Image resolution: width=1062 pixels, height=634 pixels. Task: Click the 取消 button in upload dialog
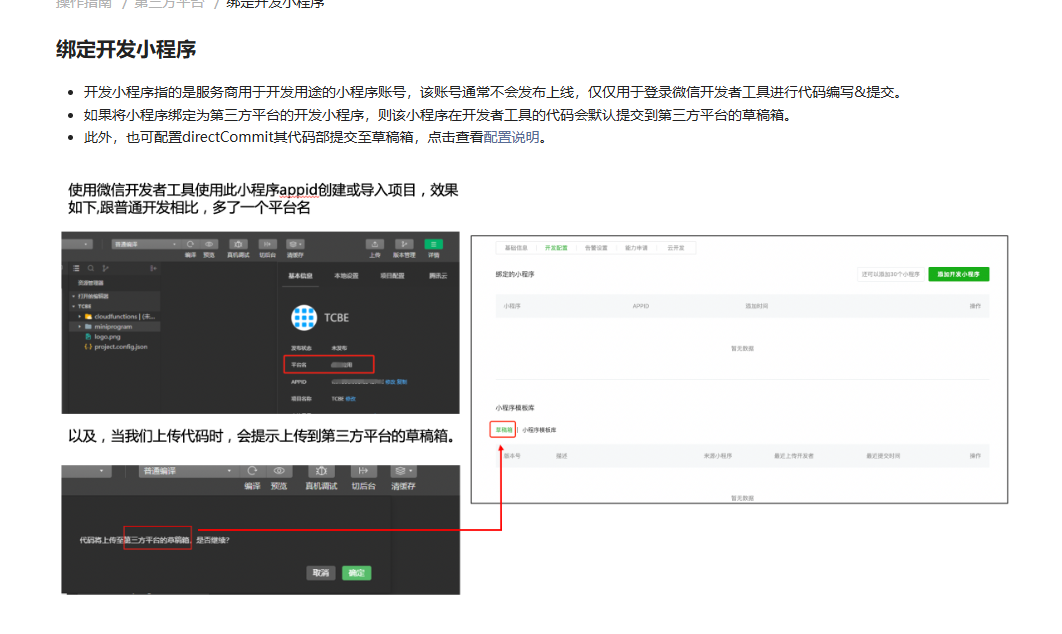(320, 573)
